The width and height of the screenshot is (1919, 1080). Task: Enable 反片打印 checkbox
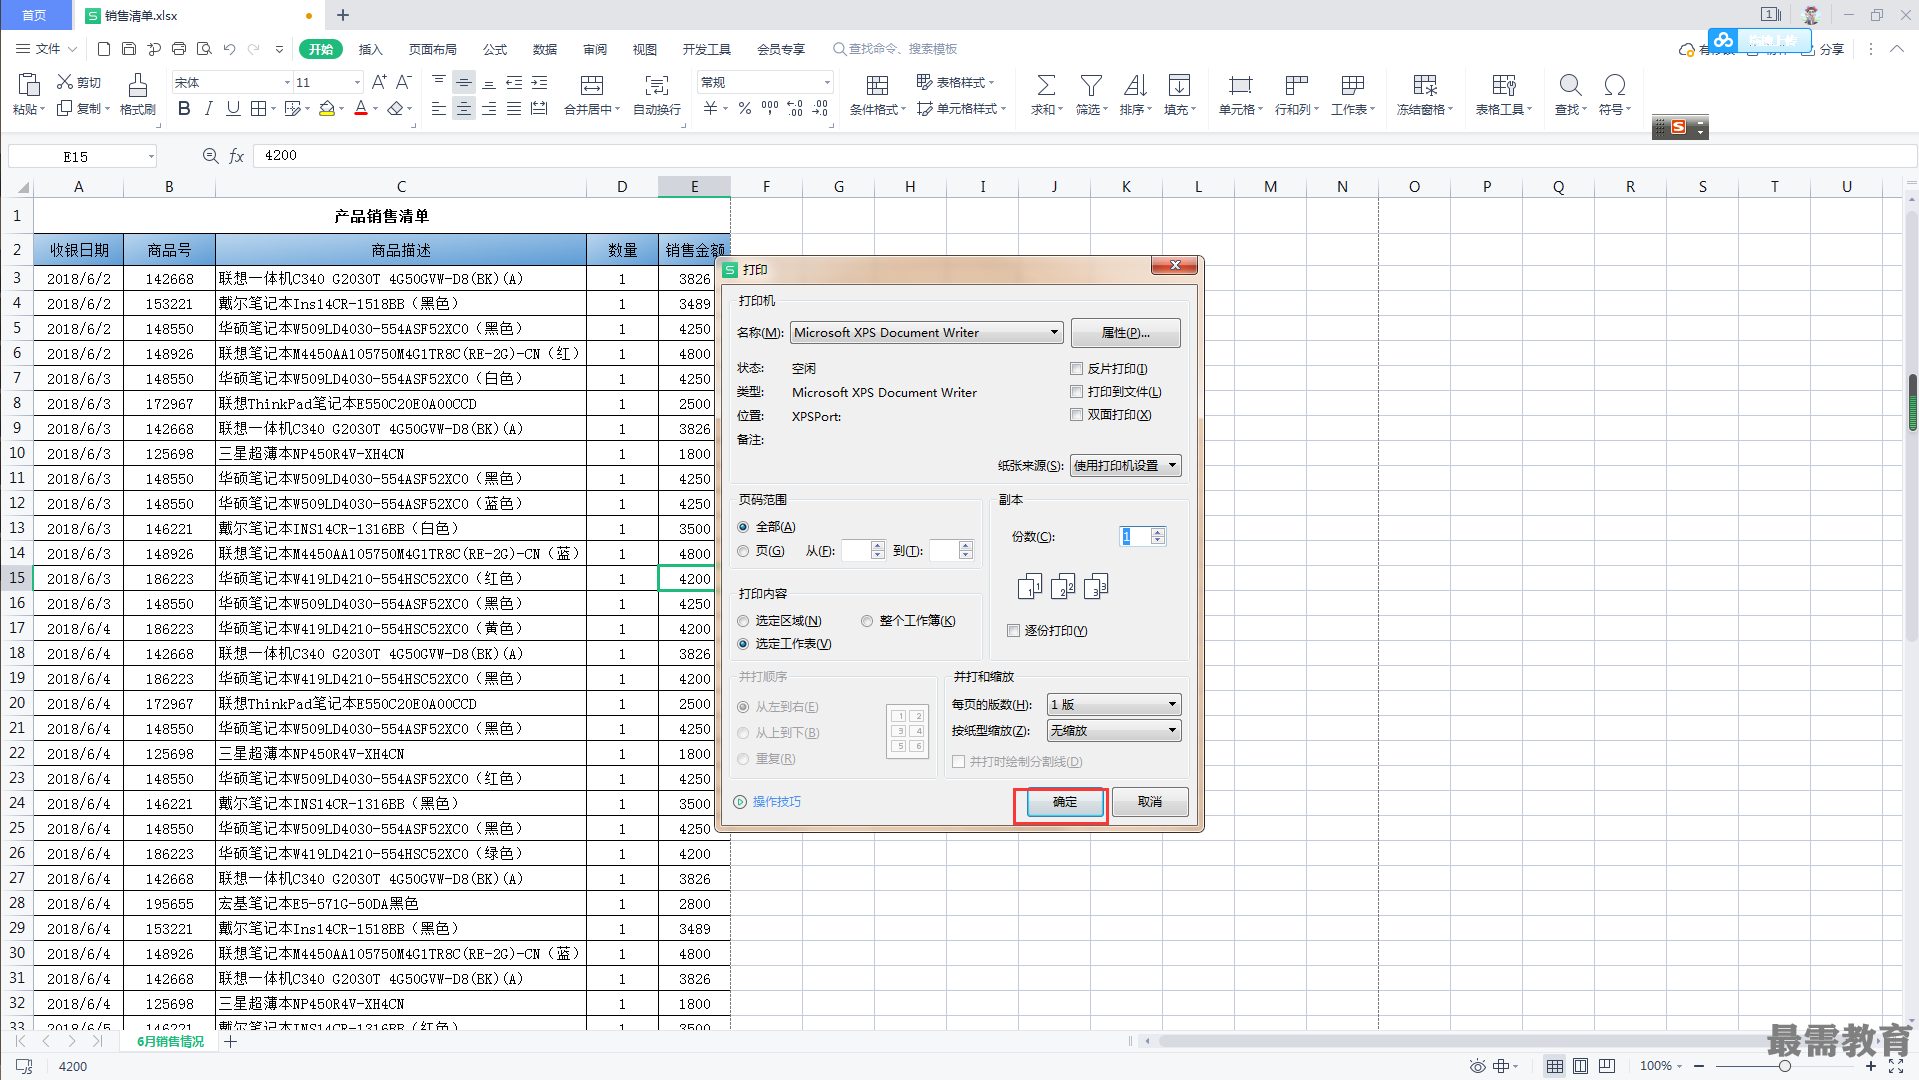[1076, 369]
